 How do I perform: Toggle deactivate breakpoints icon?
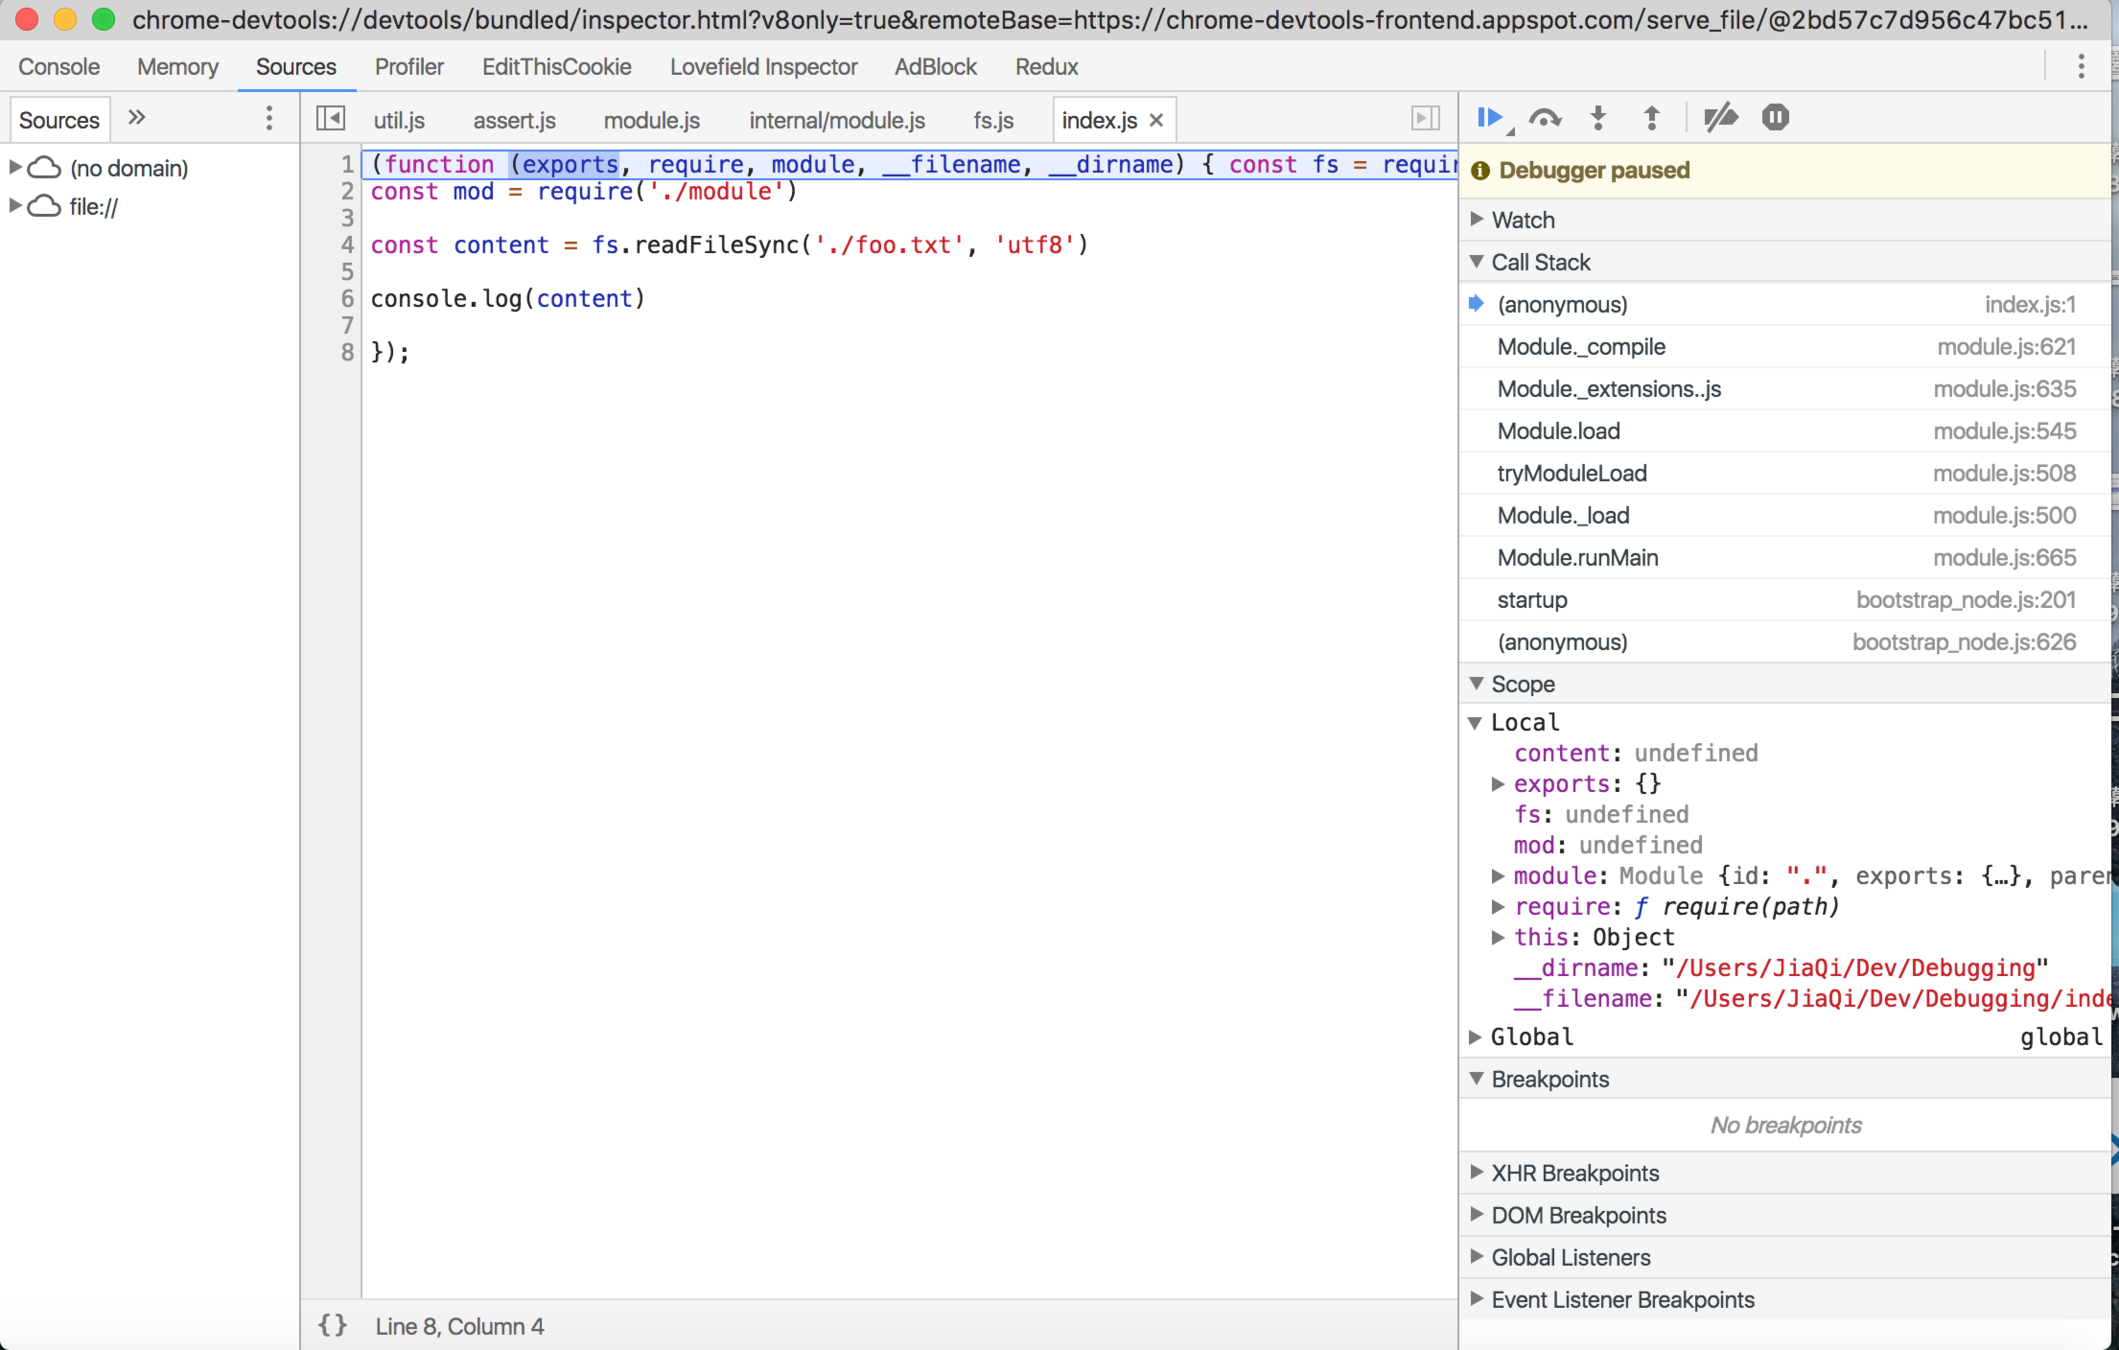point(1720,118)
